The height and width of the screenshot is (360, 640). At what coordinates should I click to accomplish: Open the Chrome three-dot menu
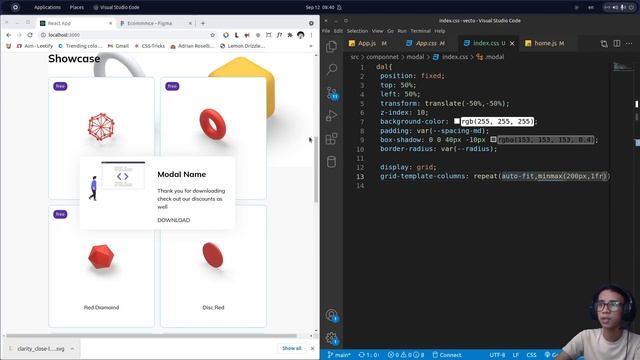pyautogui.click(x=311, y=35)
